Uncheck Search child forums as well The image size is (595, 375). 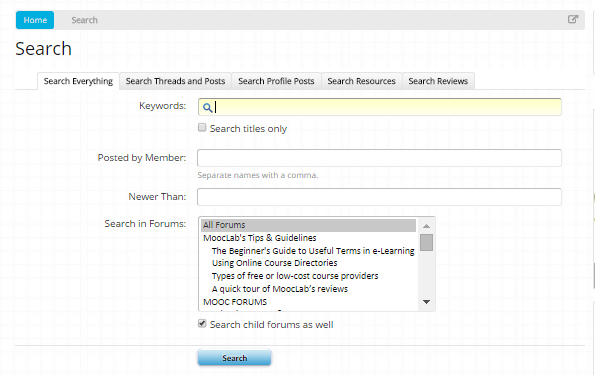(202, 324)
